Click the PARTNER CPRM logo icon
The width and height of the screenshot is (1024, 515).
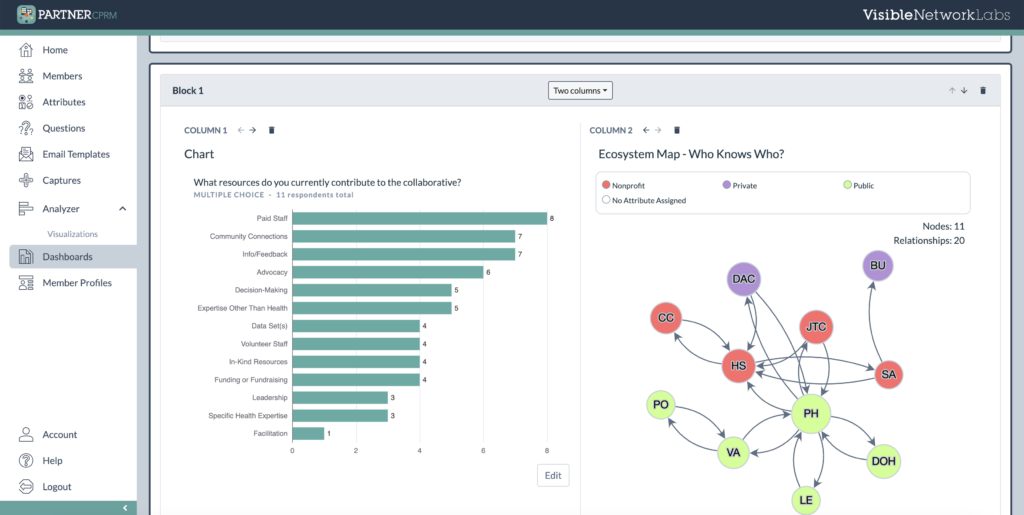tap(26, 14)
